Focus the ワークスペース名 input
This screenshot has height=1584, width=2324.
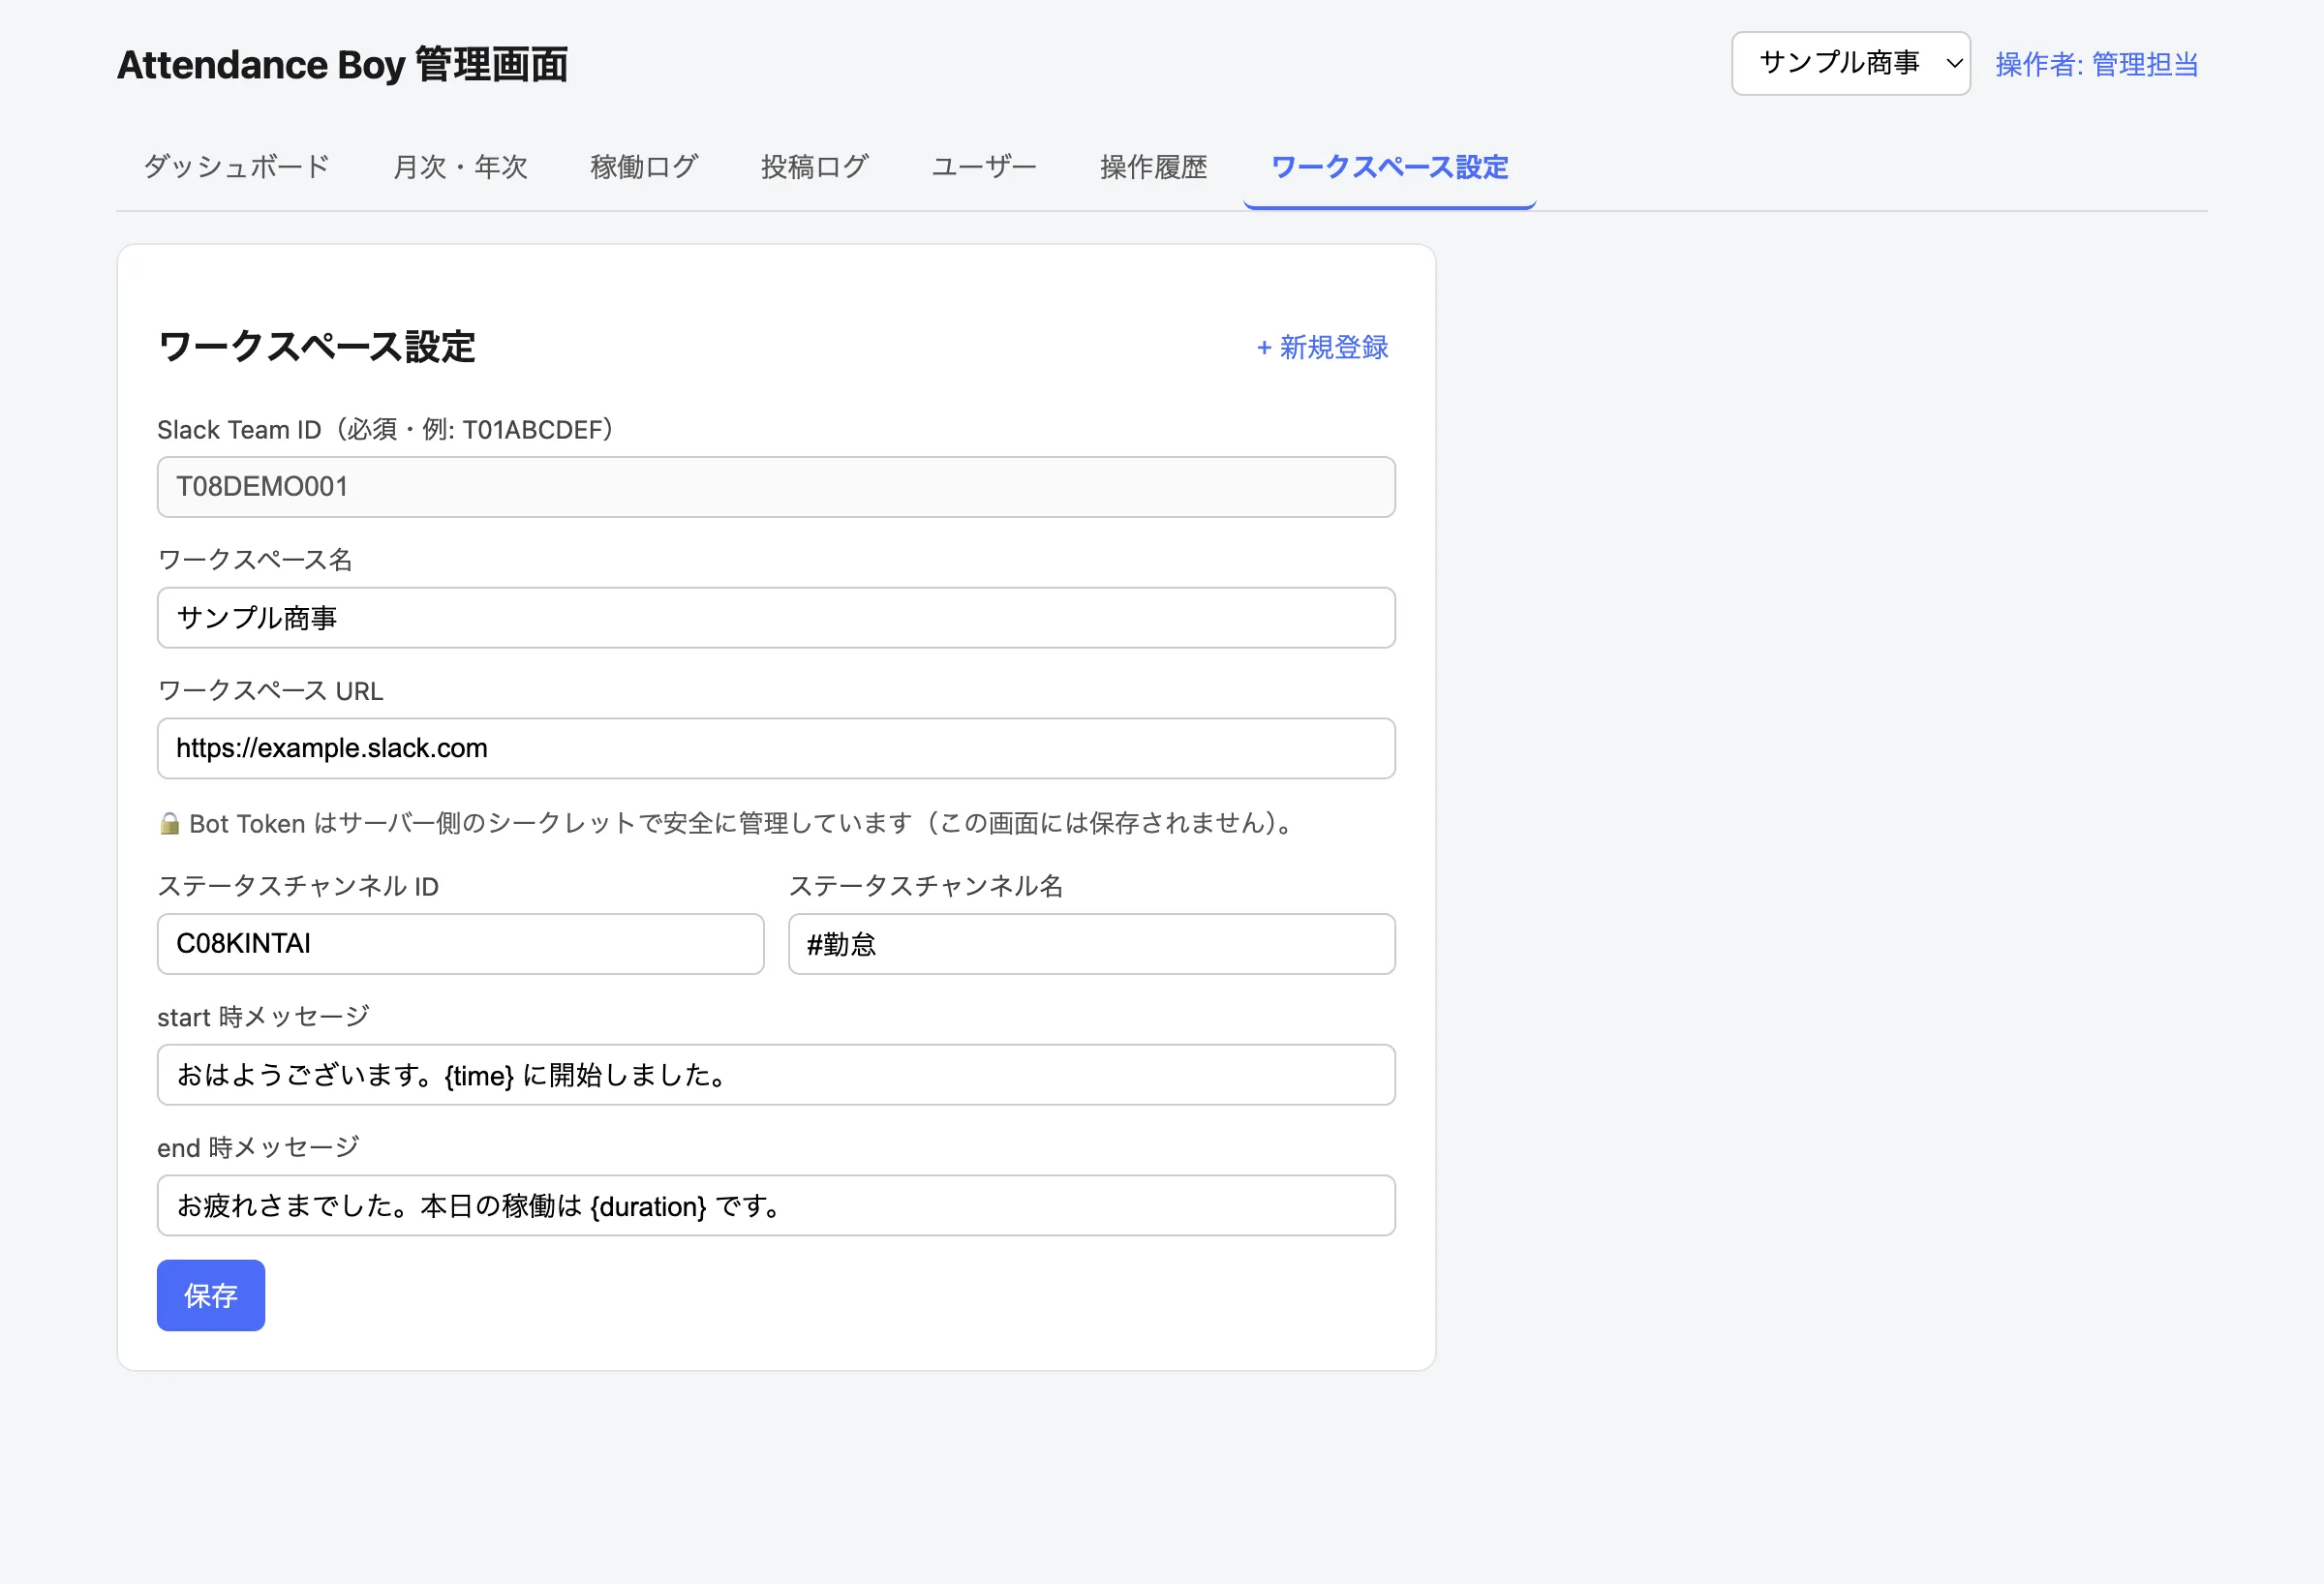(776, 618)
